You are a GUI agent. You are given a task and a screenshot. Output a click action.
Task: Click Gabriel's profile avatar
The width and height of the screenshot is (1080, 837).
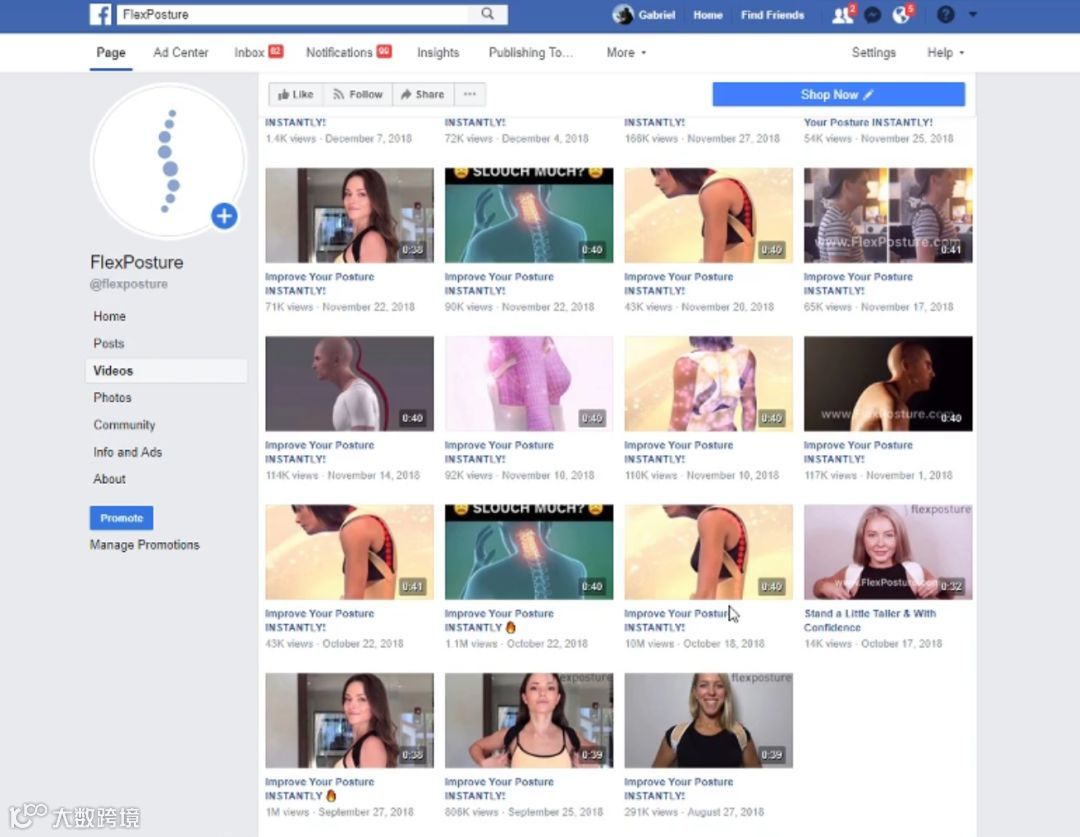pyautogui.click(x=623, y=14)
